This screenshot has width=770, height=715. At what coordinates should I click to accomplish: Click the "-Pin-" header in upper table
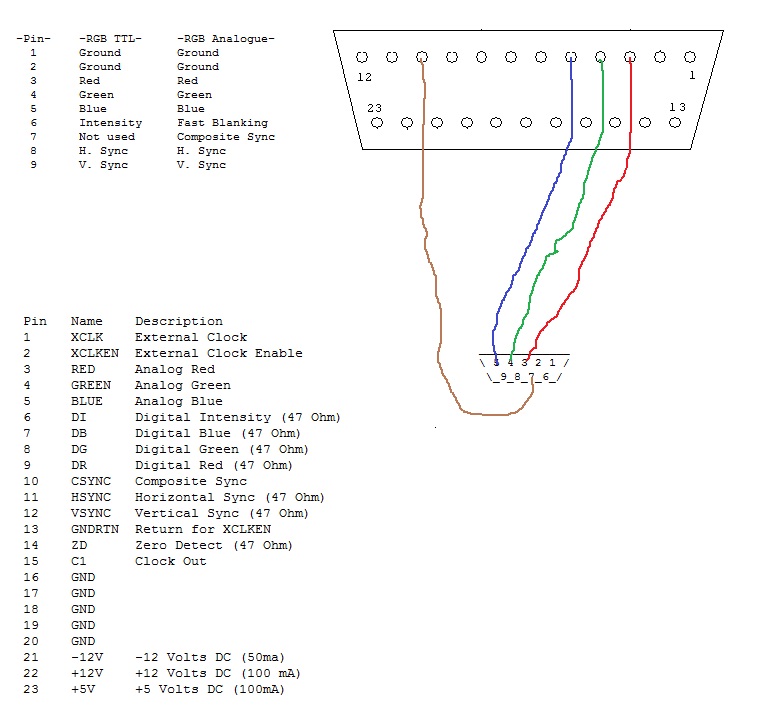(x=33, y=39)
